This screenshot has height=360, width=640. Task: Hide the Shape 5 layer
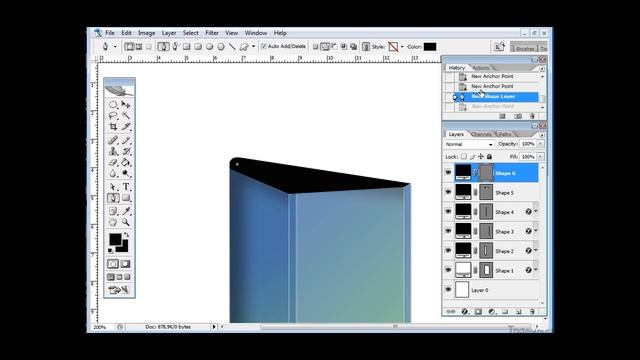448,192
